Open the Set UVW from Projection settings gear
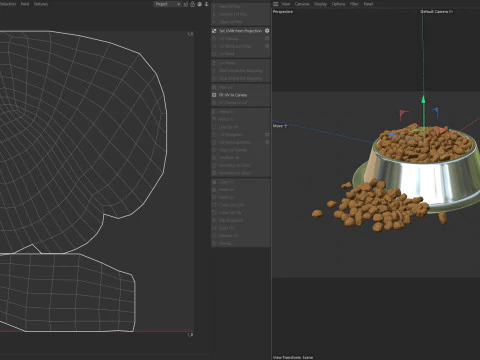Screen dimensions: 480x360 click(267, 31)
